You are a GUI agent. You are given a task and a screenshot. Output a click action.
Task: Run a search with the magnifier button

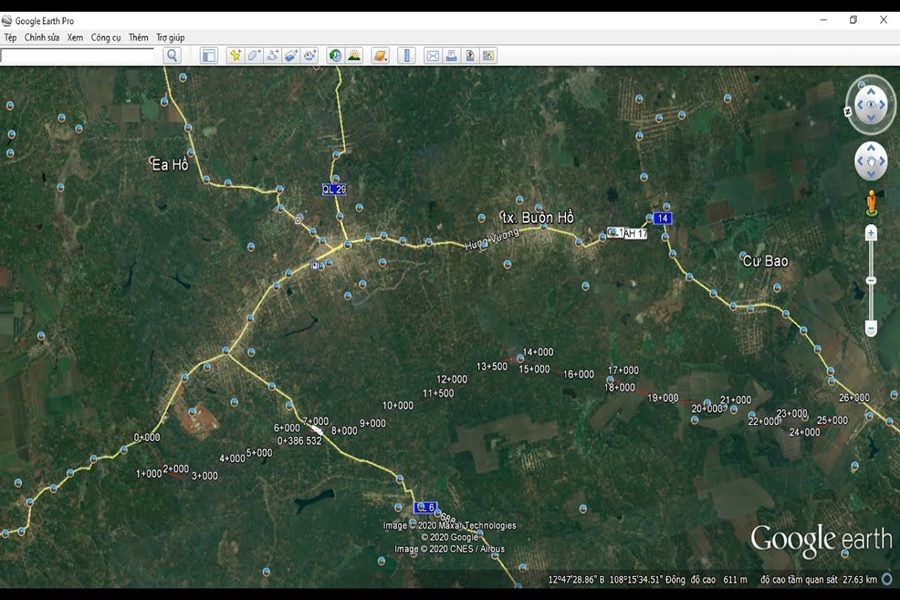pos(171,56)
